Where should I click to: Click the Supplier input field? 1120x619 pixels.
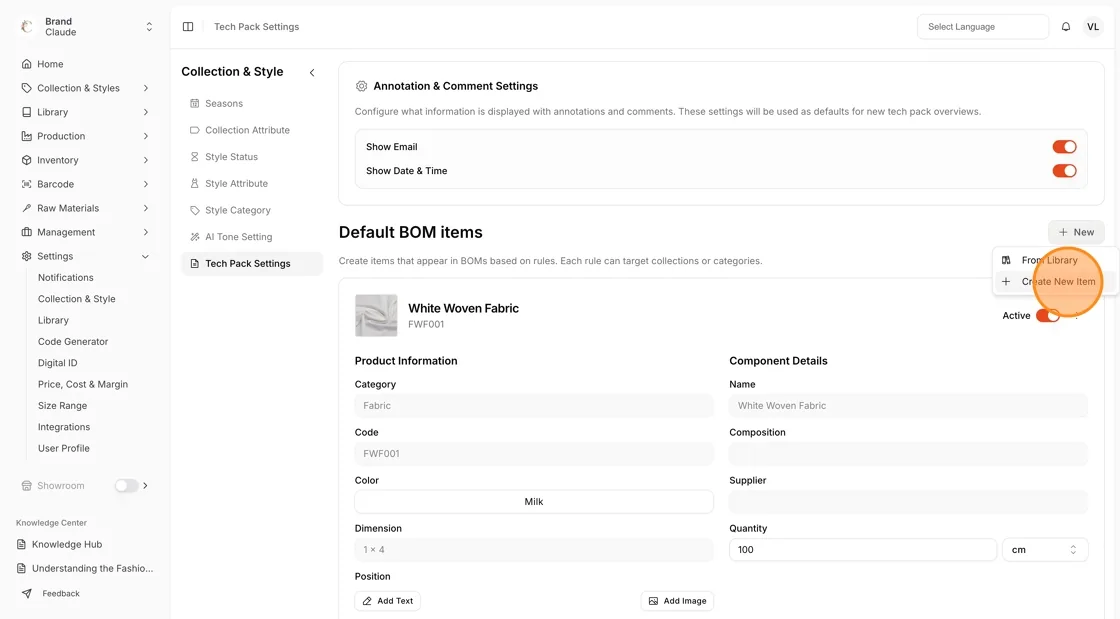[909, 502]
